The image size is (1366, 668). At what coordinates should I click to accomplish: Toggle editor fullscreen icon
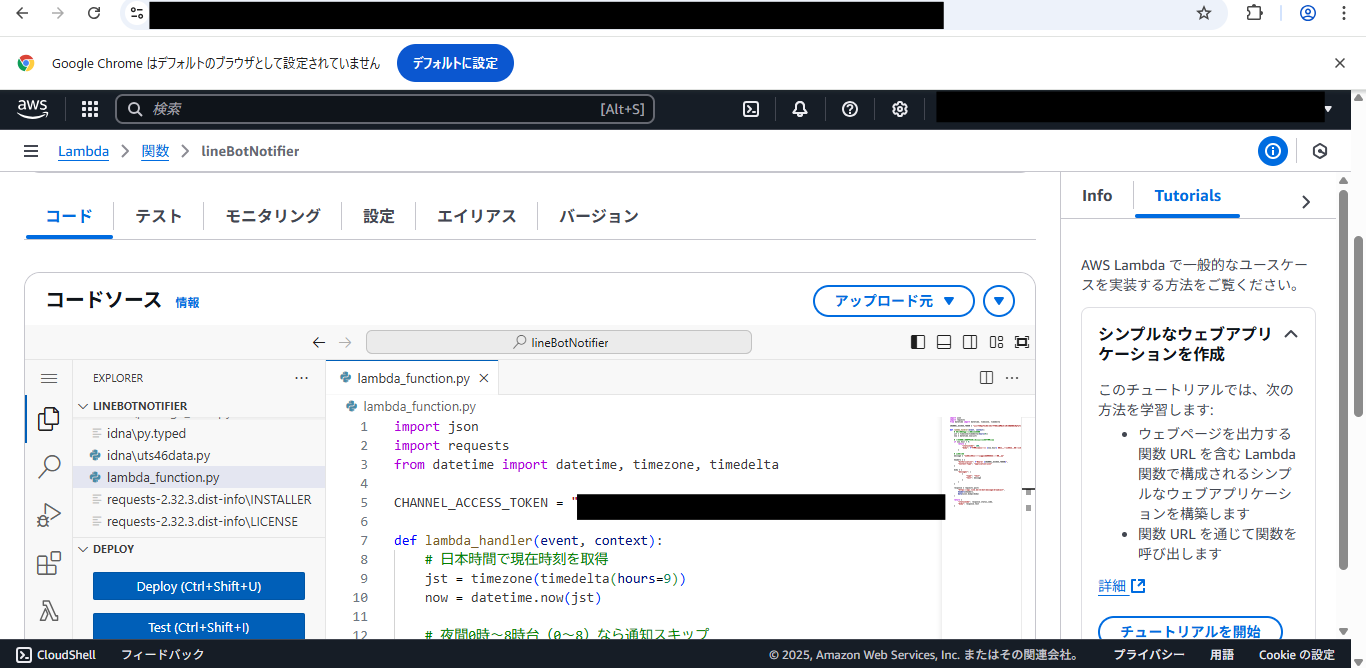[1022, 342]
